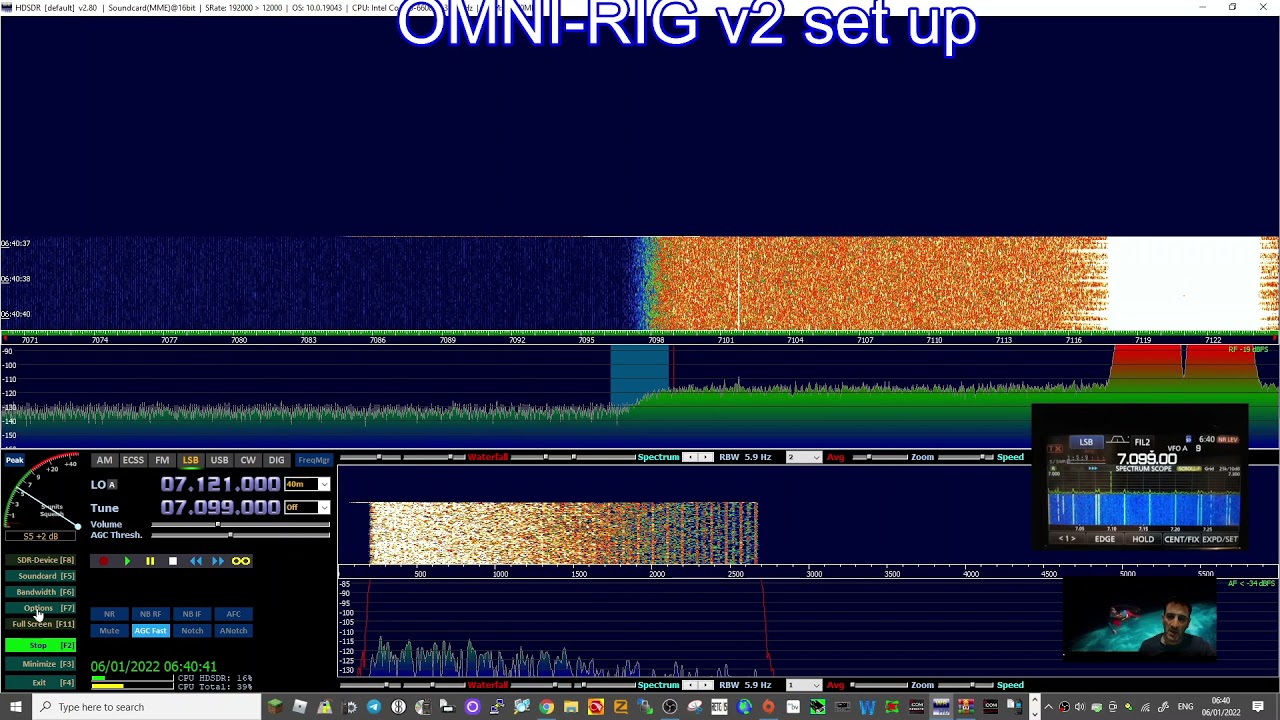Toggle the LO A selector button

coord(112,484)
